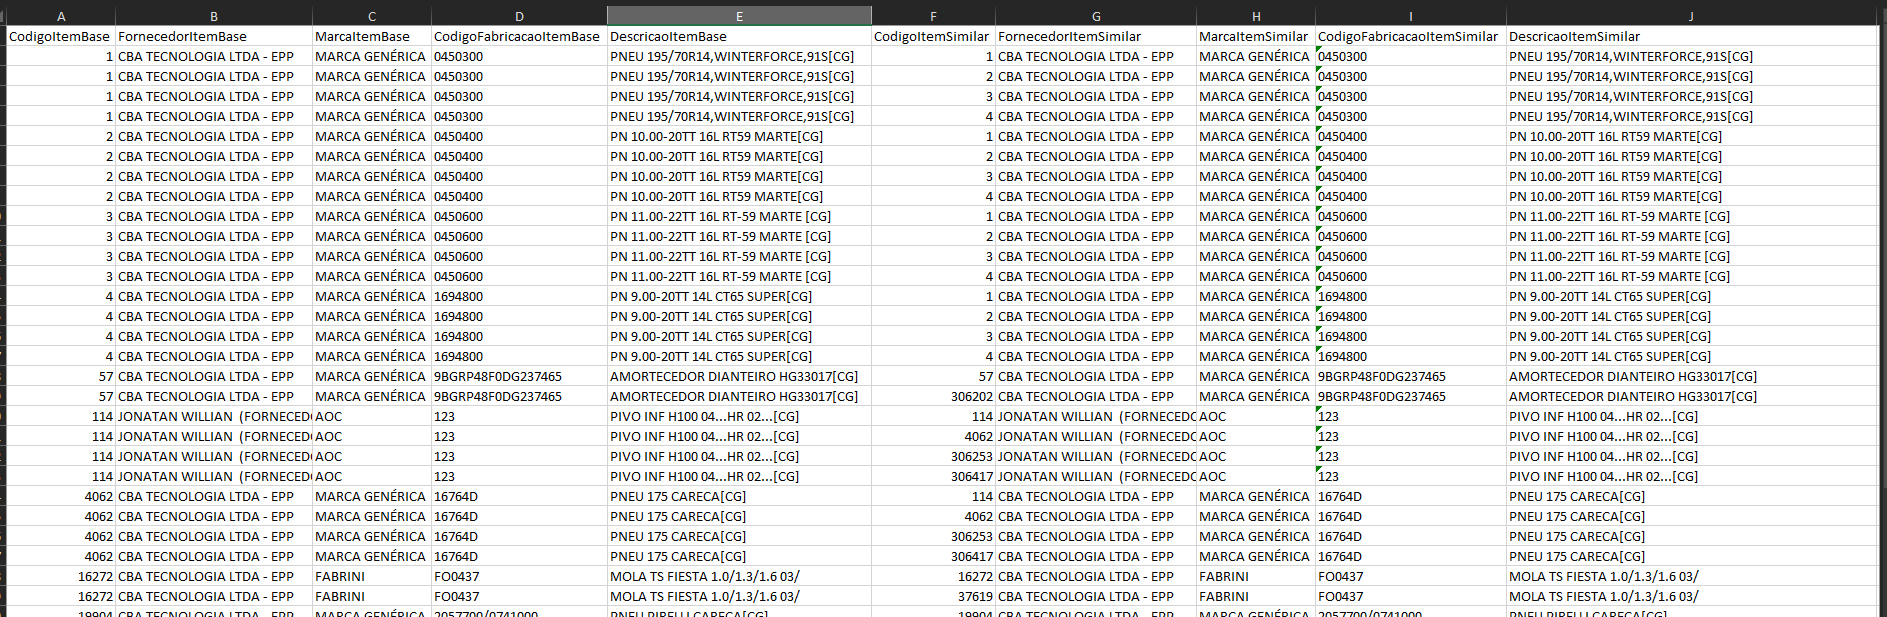This screenshot has height=617, width=1887.
Task: Select the MarcaItemSimilar header cell
Action: coord(1256,36)
